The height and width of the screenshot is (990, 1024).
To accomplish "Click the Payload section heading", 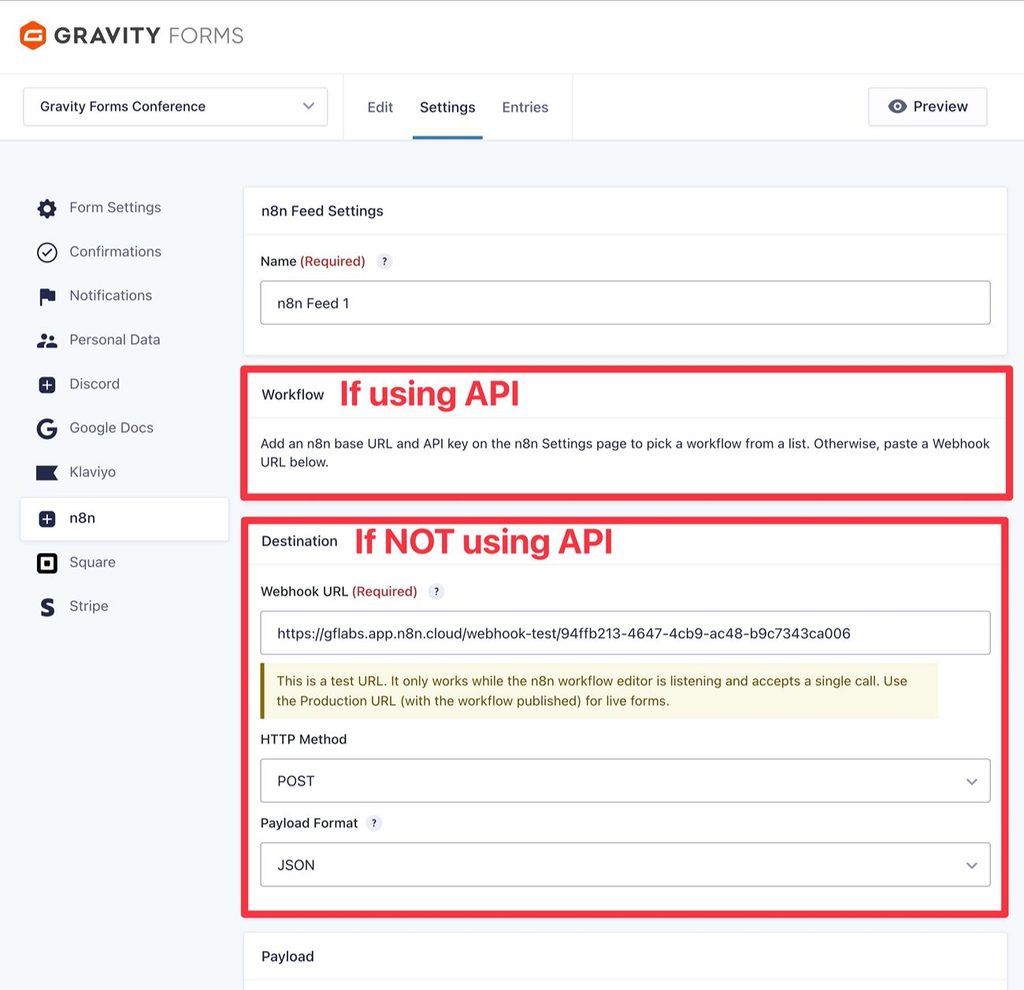I will (x=287, y=957).
